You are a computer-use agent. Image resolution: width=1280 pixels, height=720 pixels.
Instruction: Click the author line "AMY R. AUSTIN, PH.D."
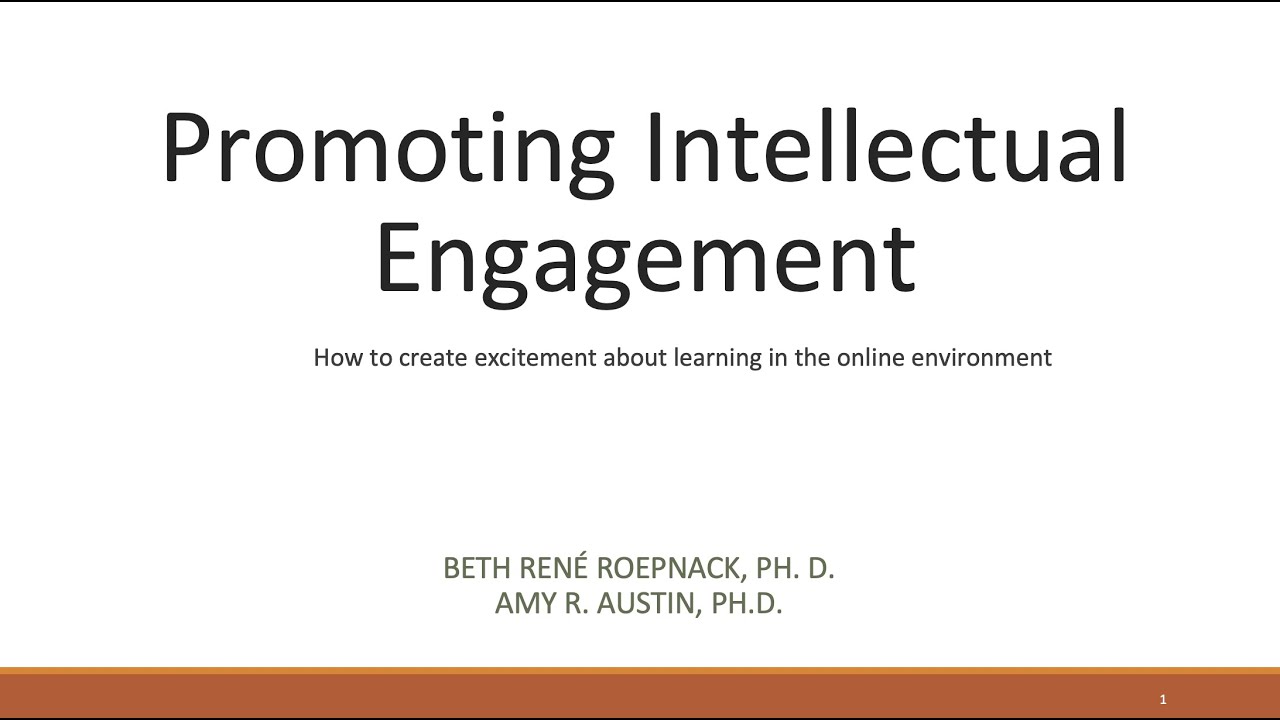639,603
